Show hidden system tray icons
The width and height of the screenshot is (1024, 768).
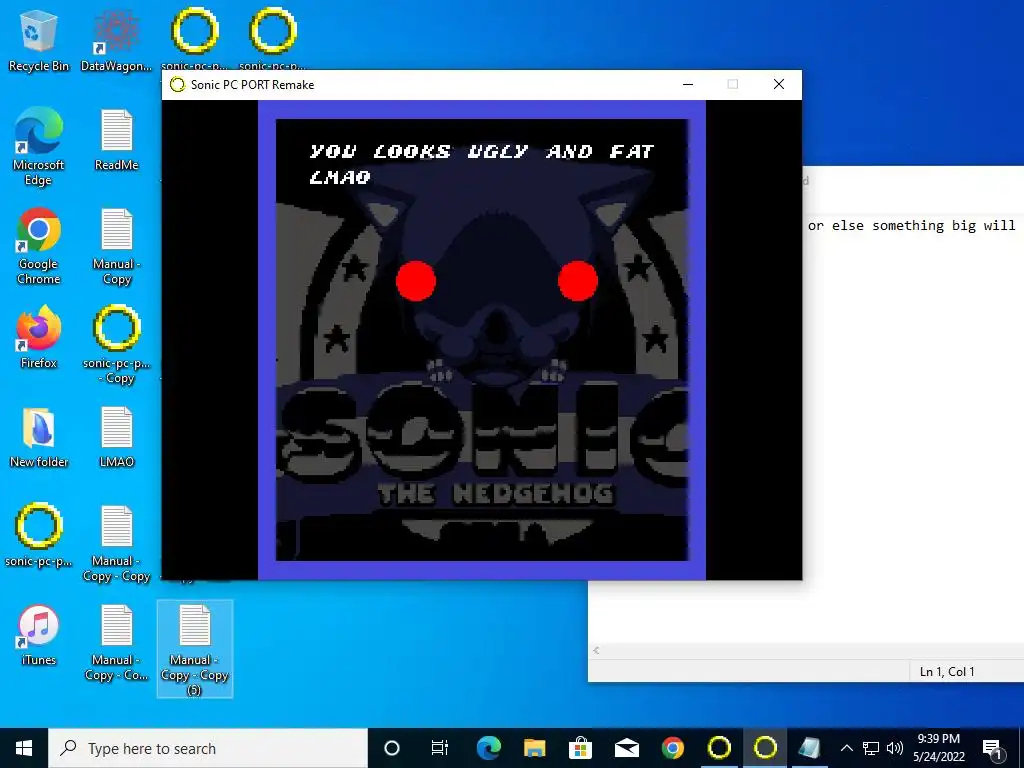click(846, 748)
